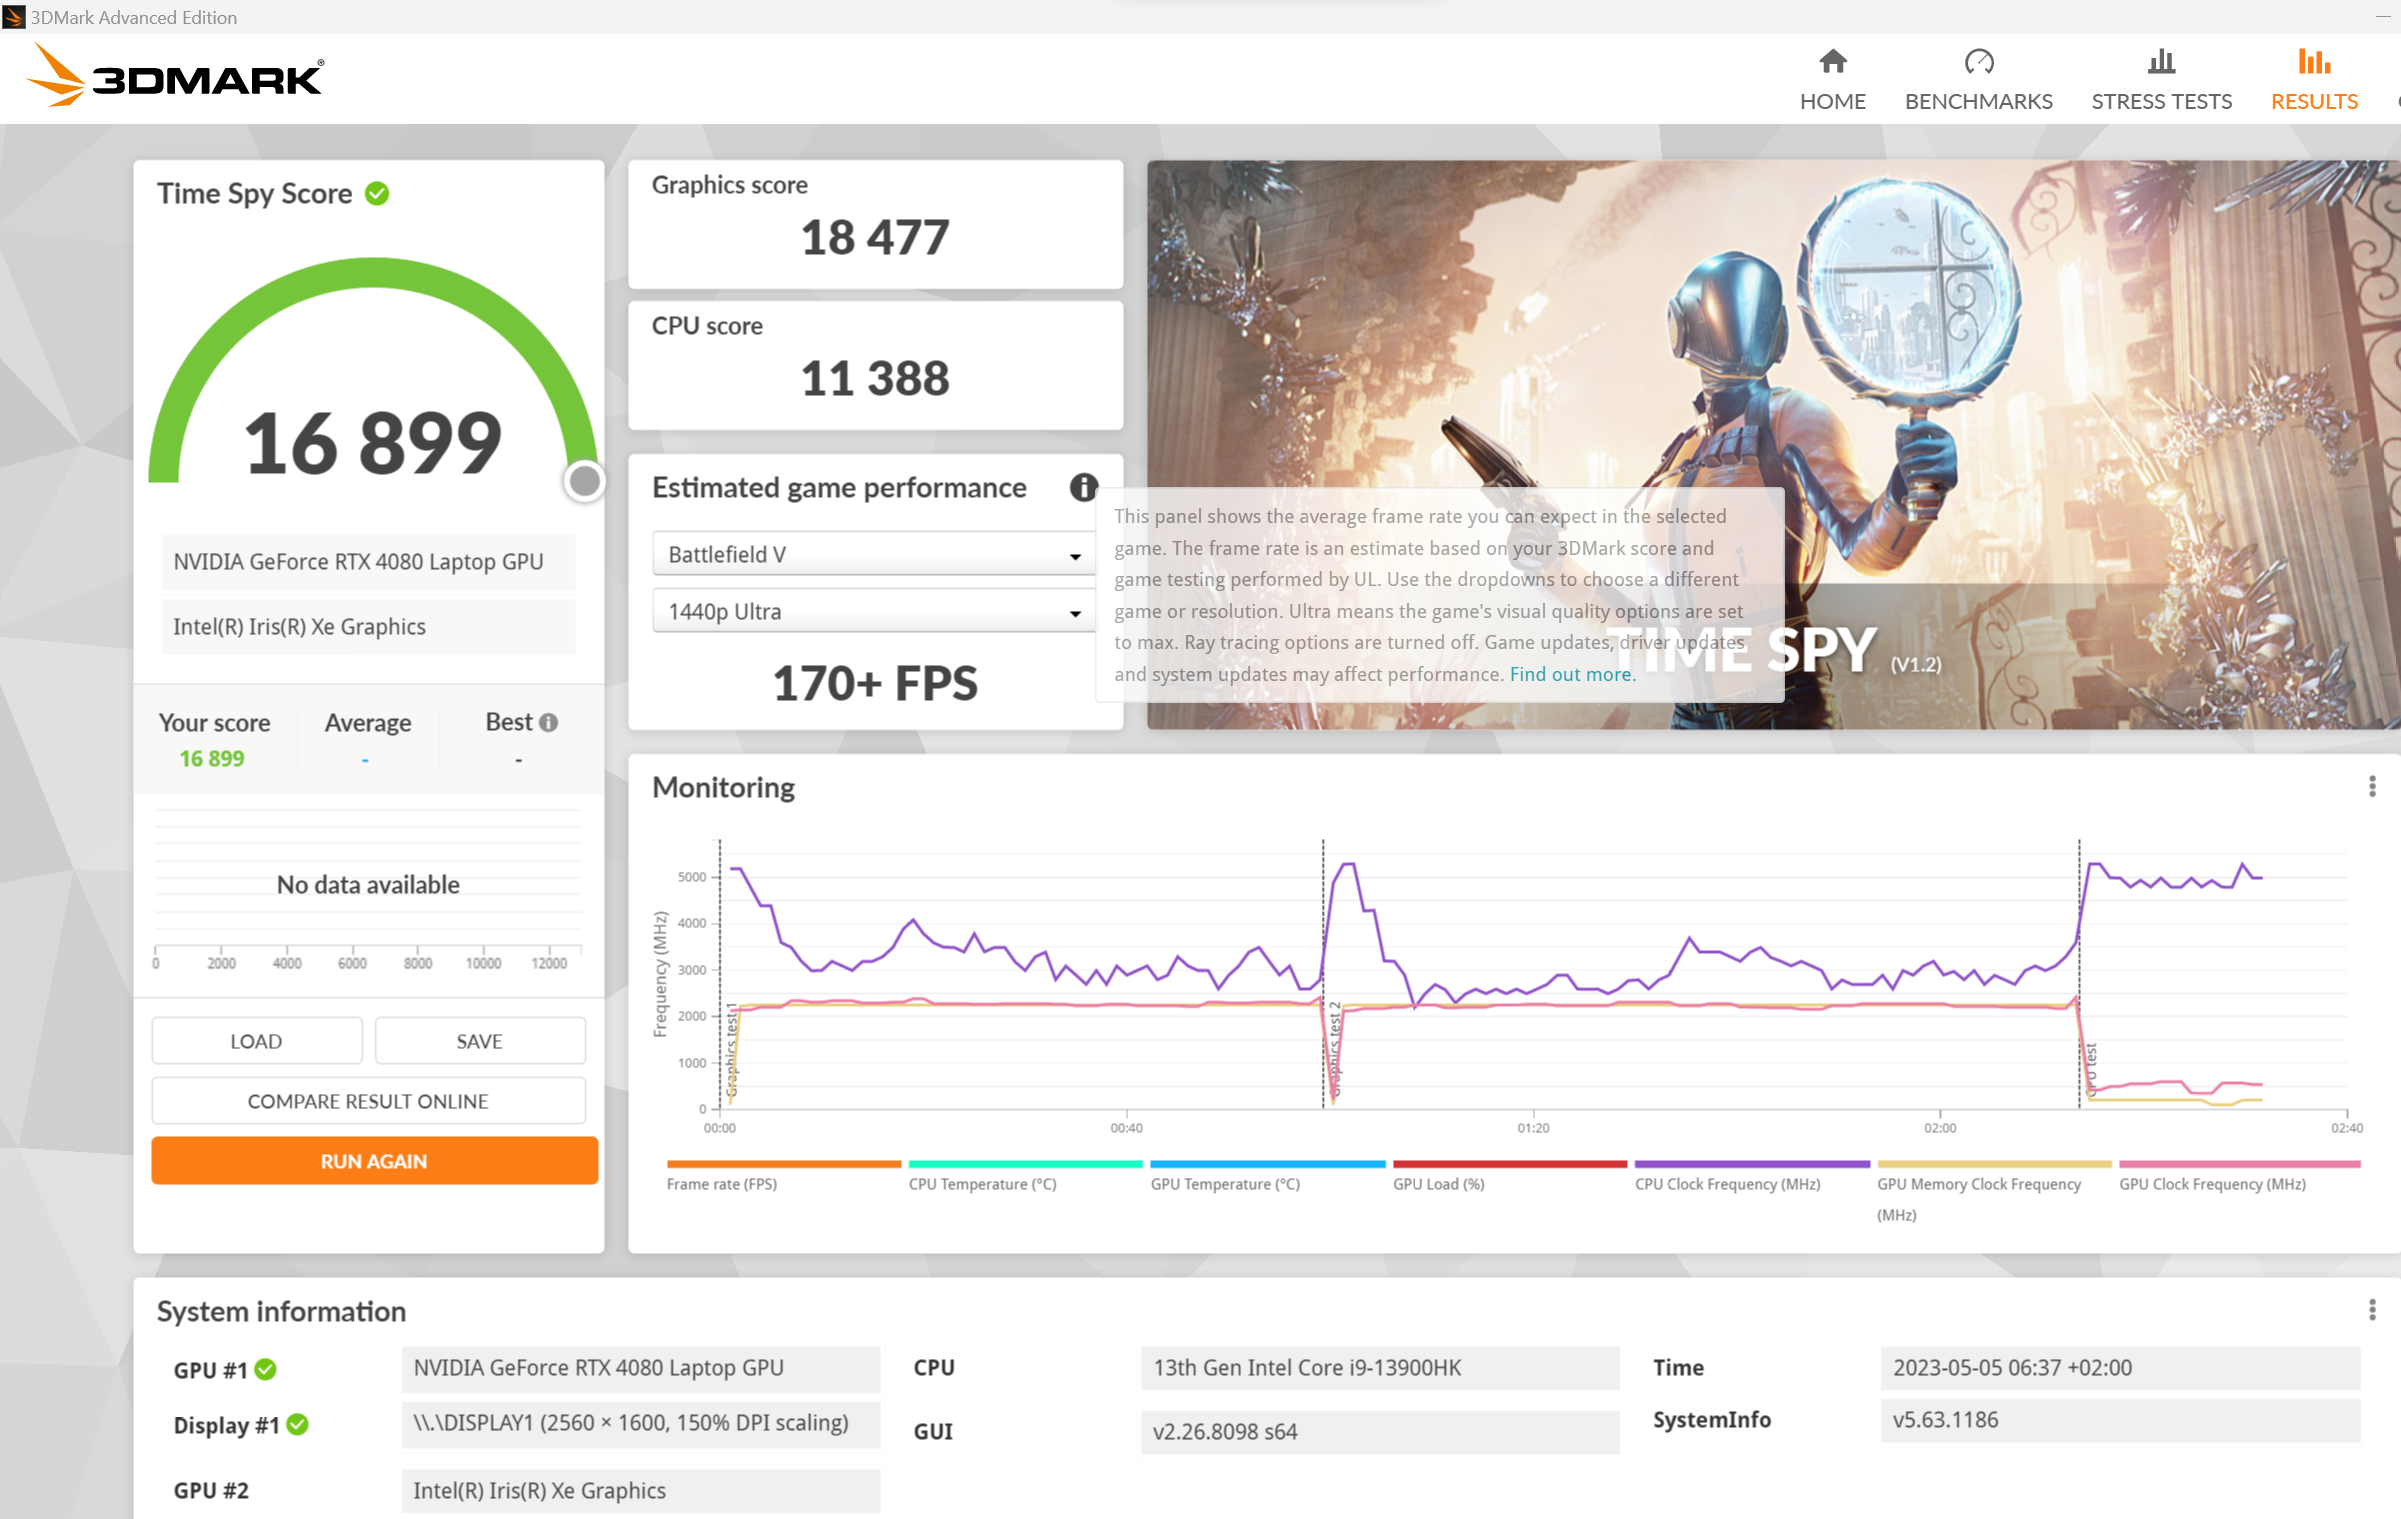Click the orange Results chart icon

(x=2313, y=63)
